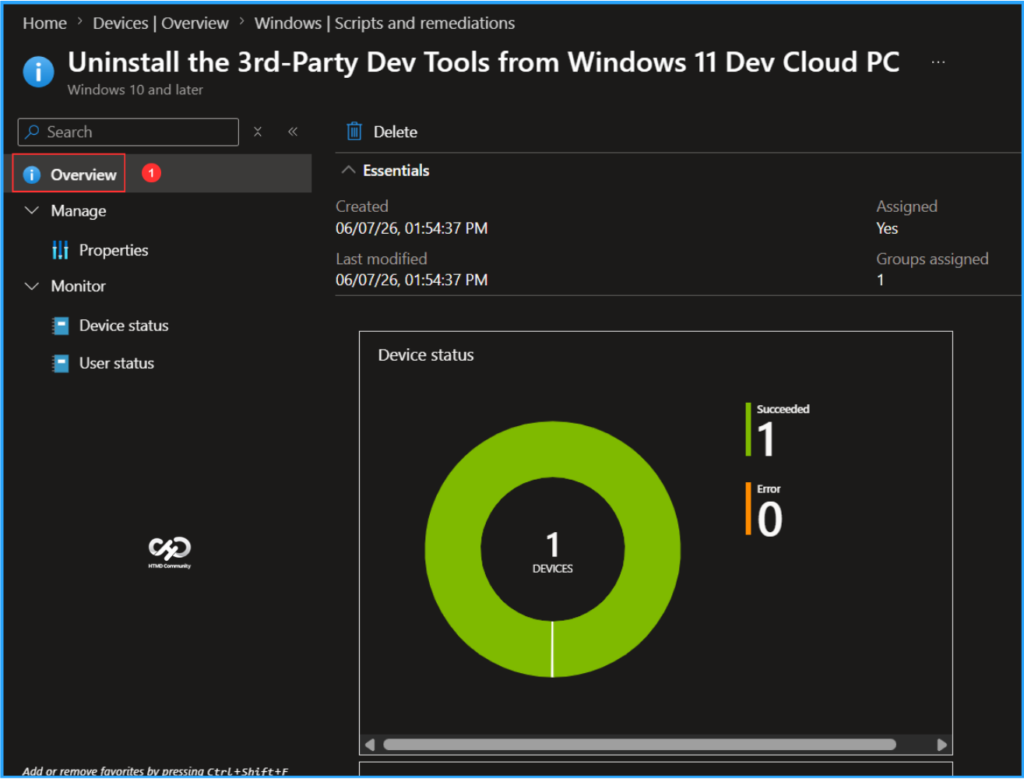Viewport: 1024px width, 779px height.
Task: Open Windows | Scripts and remediations breadcrumb
Action: point(385,23)
